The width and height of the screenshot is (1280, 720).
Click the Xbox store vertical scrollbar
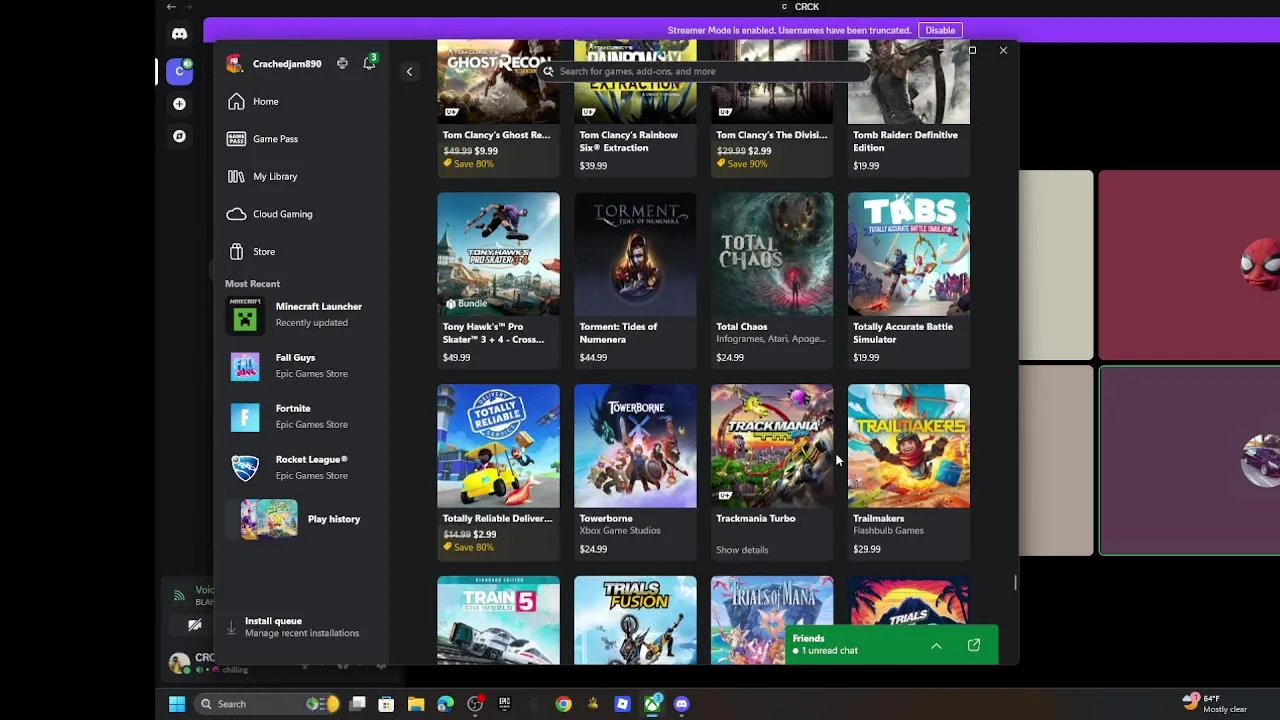[1015, 582]
